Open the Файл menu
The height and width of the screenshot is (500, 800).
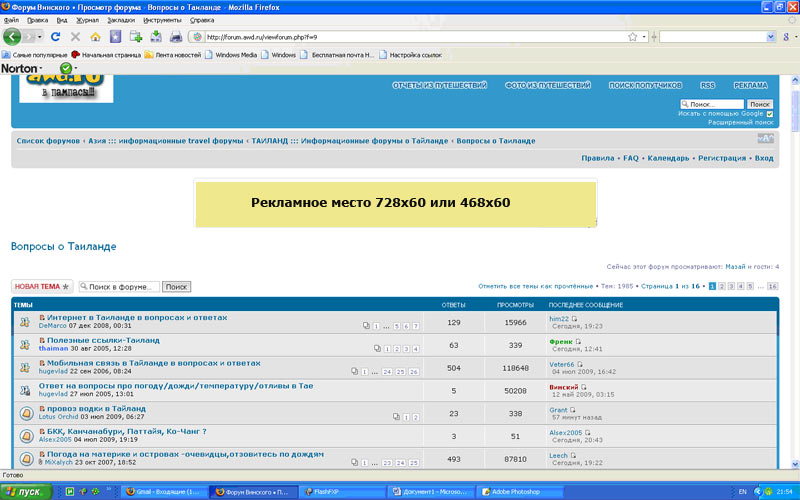coord(11,20)
